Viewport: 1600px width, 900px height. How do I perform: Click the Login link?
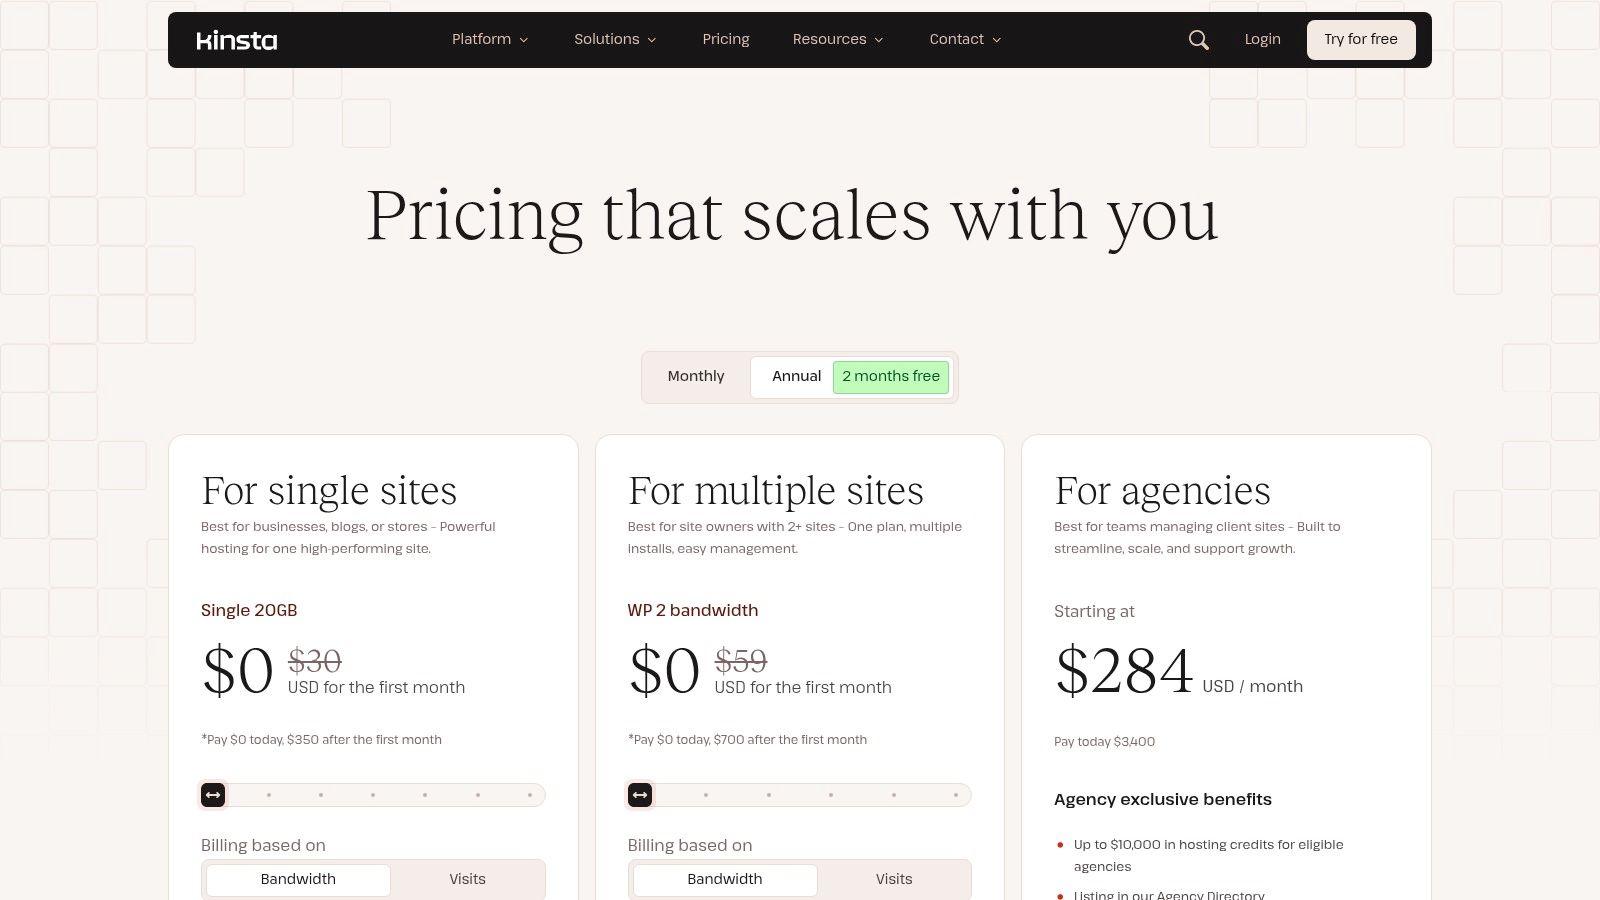[x=1262, y=39]
